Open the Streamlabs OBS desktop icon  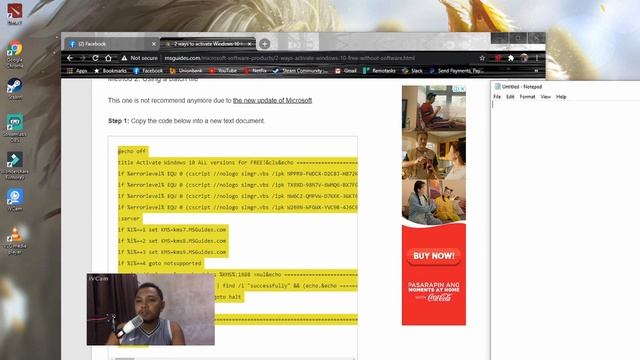click(x=15, y=127)
